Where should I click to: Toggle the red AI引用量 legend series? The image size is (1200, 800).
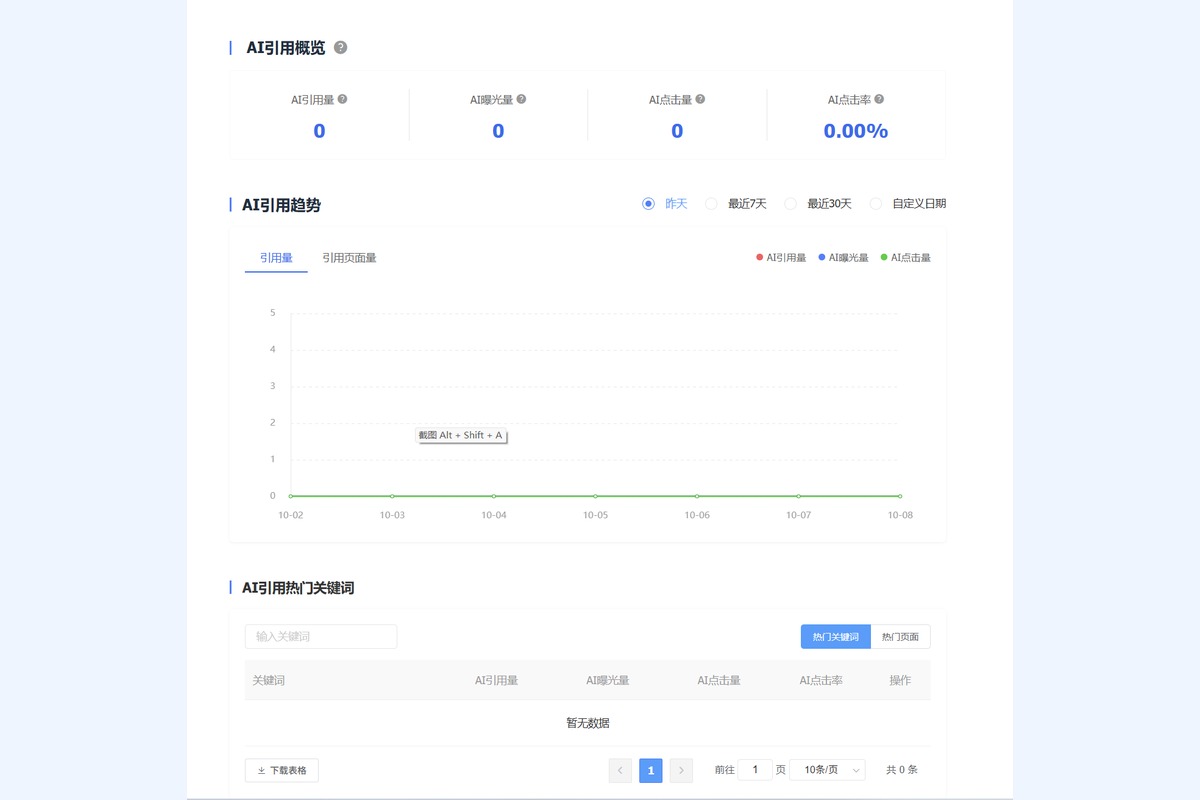[x=781, y=258]
